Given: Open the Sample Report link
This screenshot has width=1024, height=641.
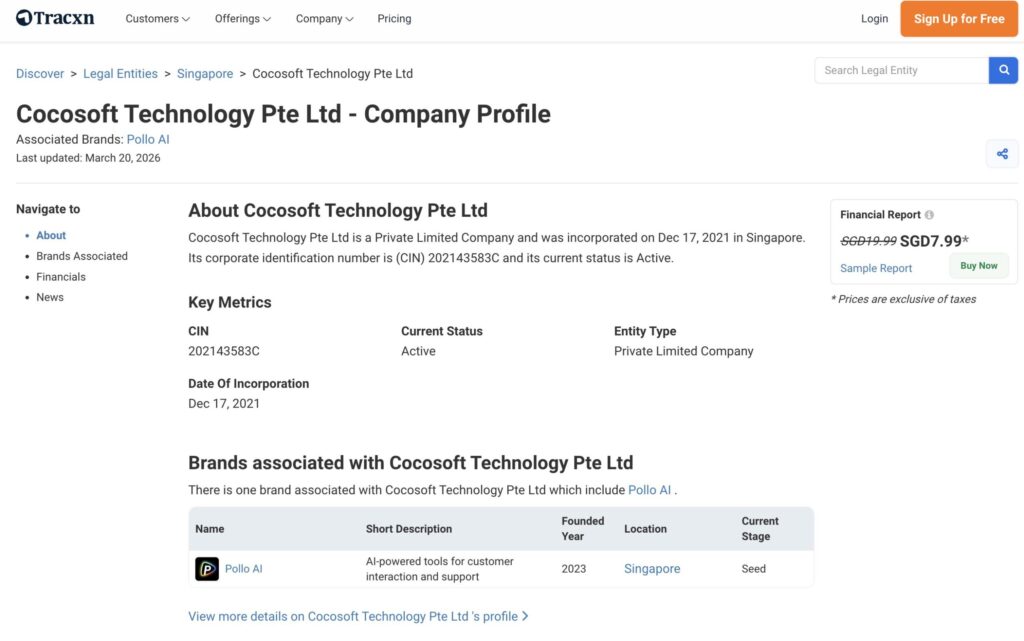Looking at the screenshot, I should point(876,268).
